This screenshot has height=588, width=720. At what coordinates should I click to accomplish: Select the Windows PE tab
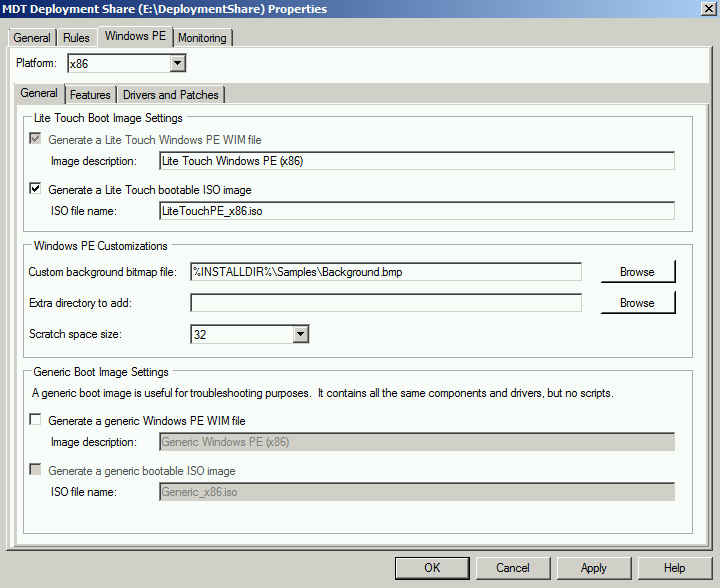(x=135, y=36)
